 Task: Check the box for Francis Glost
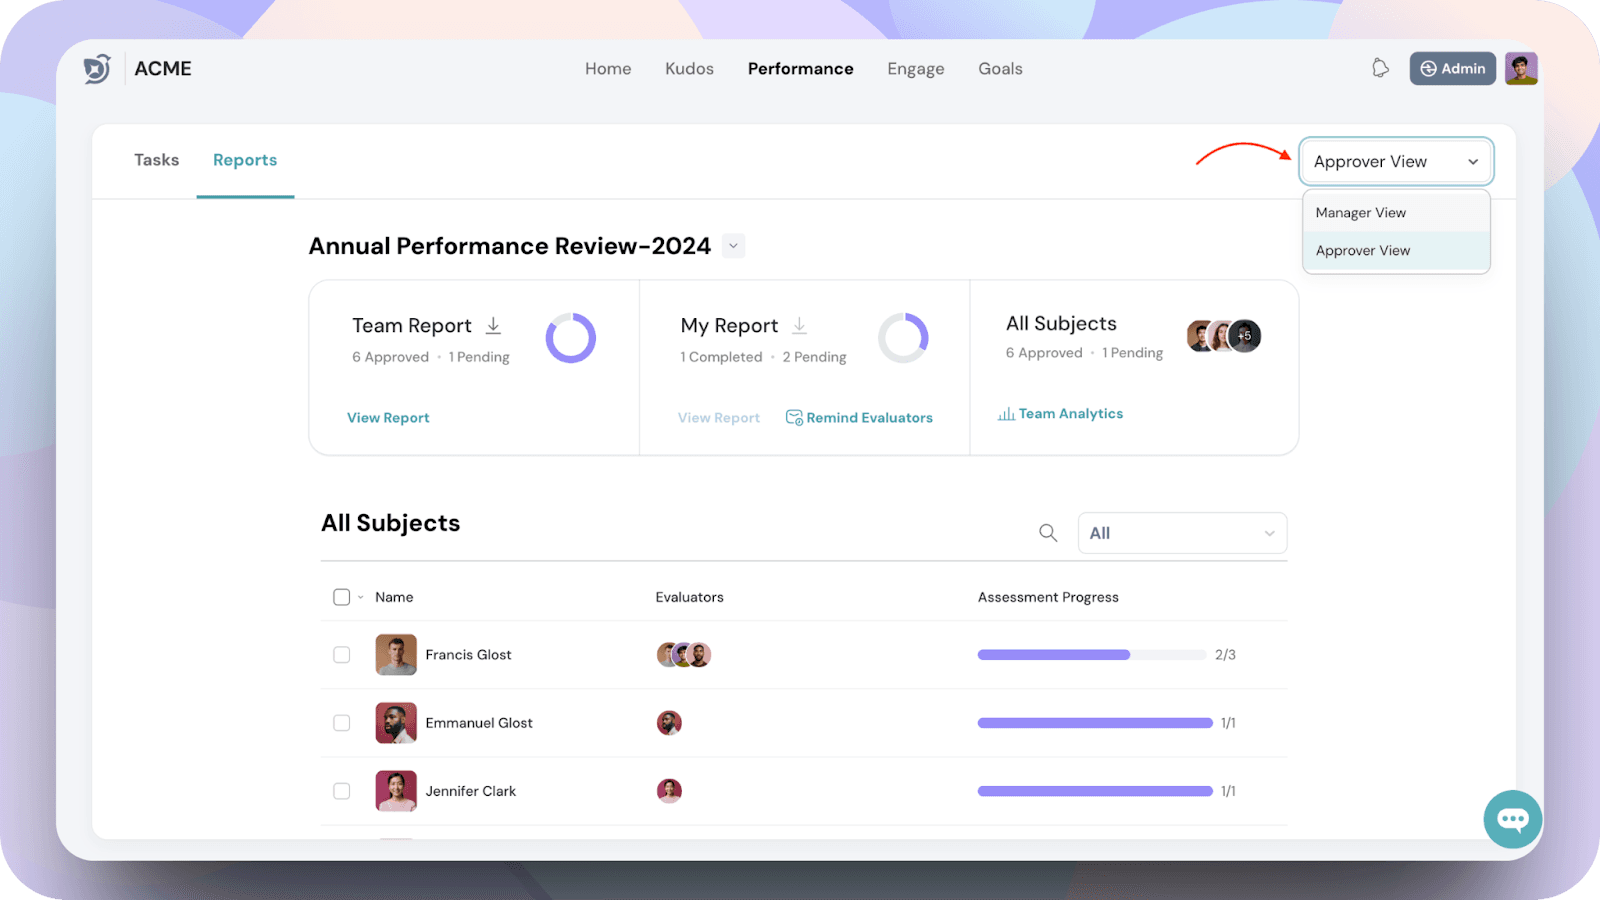[x=342, y=655]
